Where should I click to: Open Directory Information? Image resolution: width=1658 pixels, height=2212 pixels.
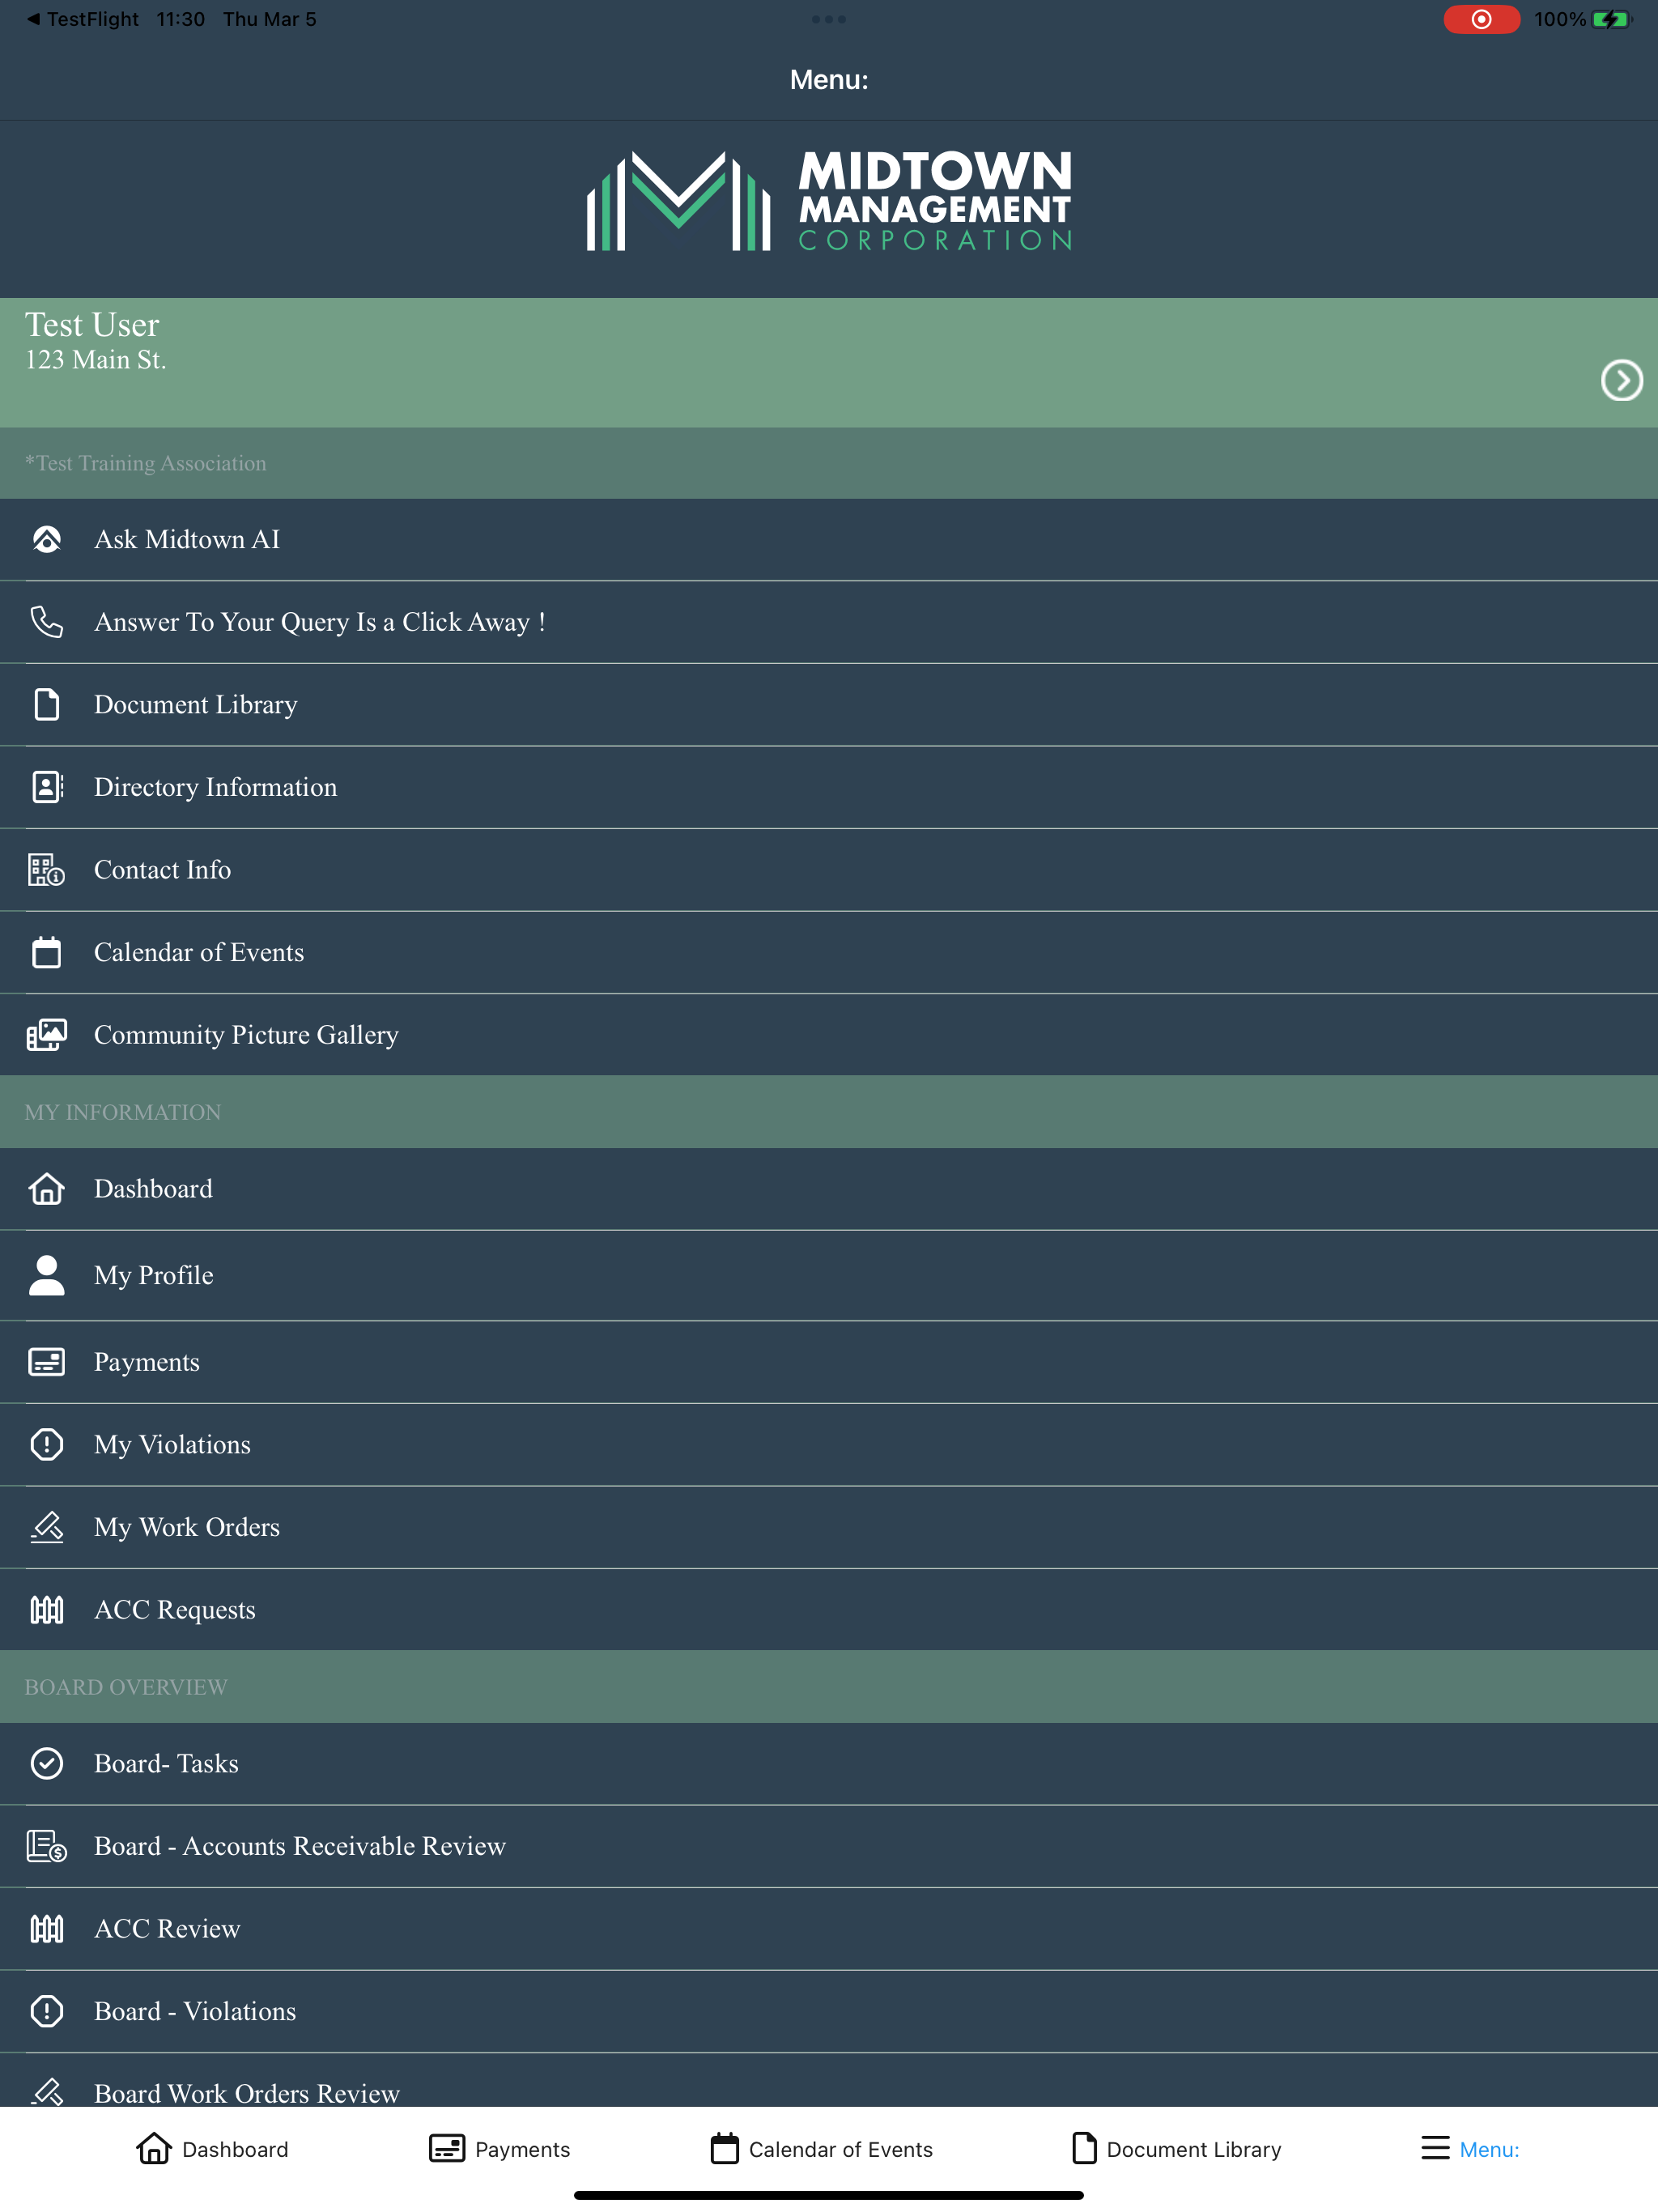[829, 787]
